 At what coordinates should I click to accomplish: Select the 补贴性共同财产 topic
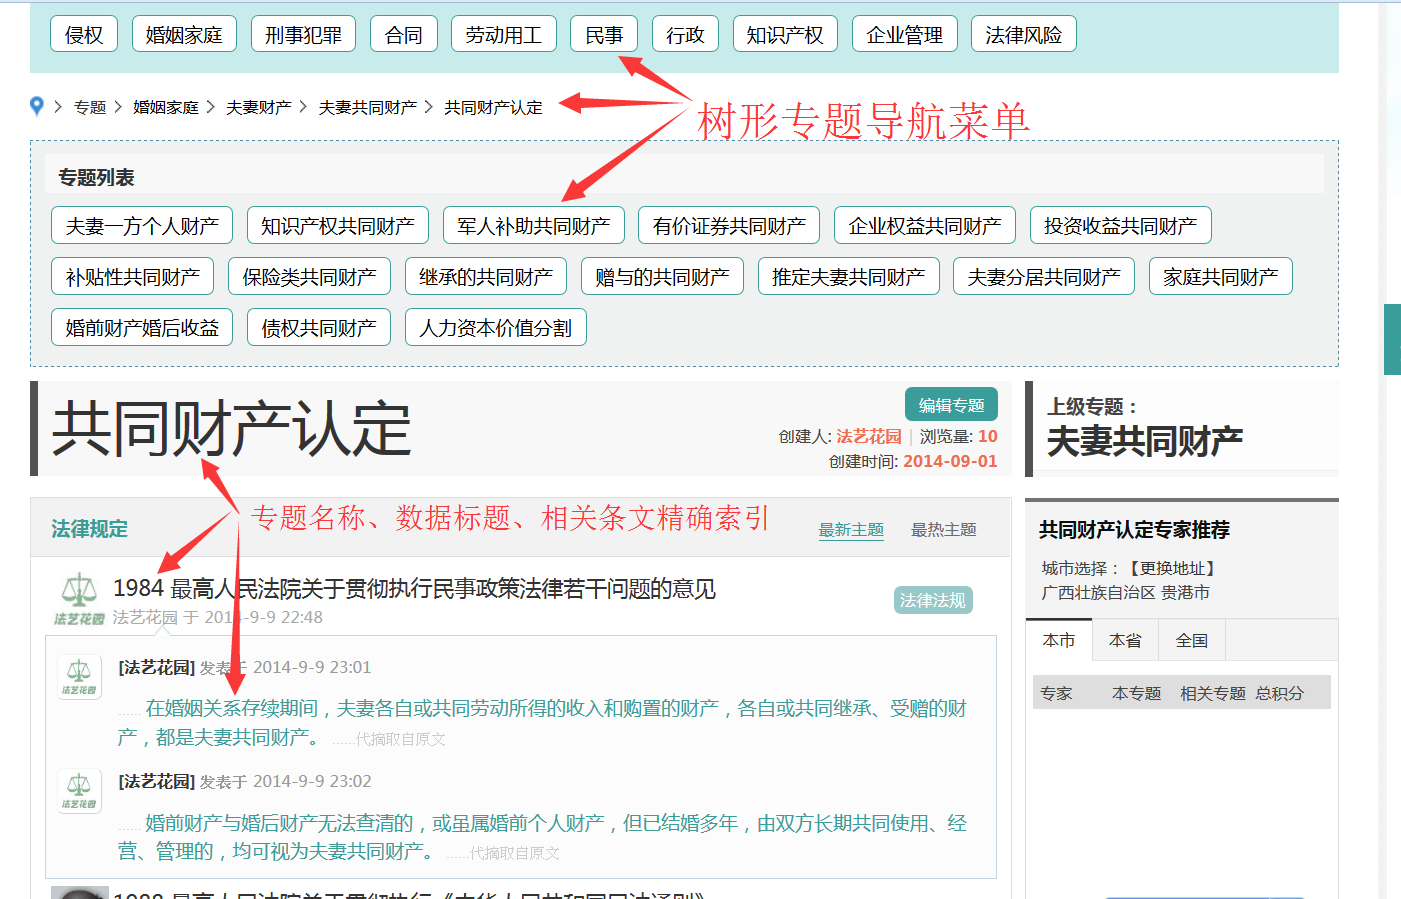tap(132, 277)
